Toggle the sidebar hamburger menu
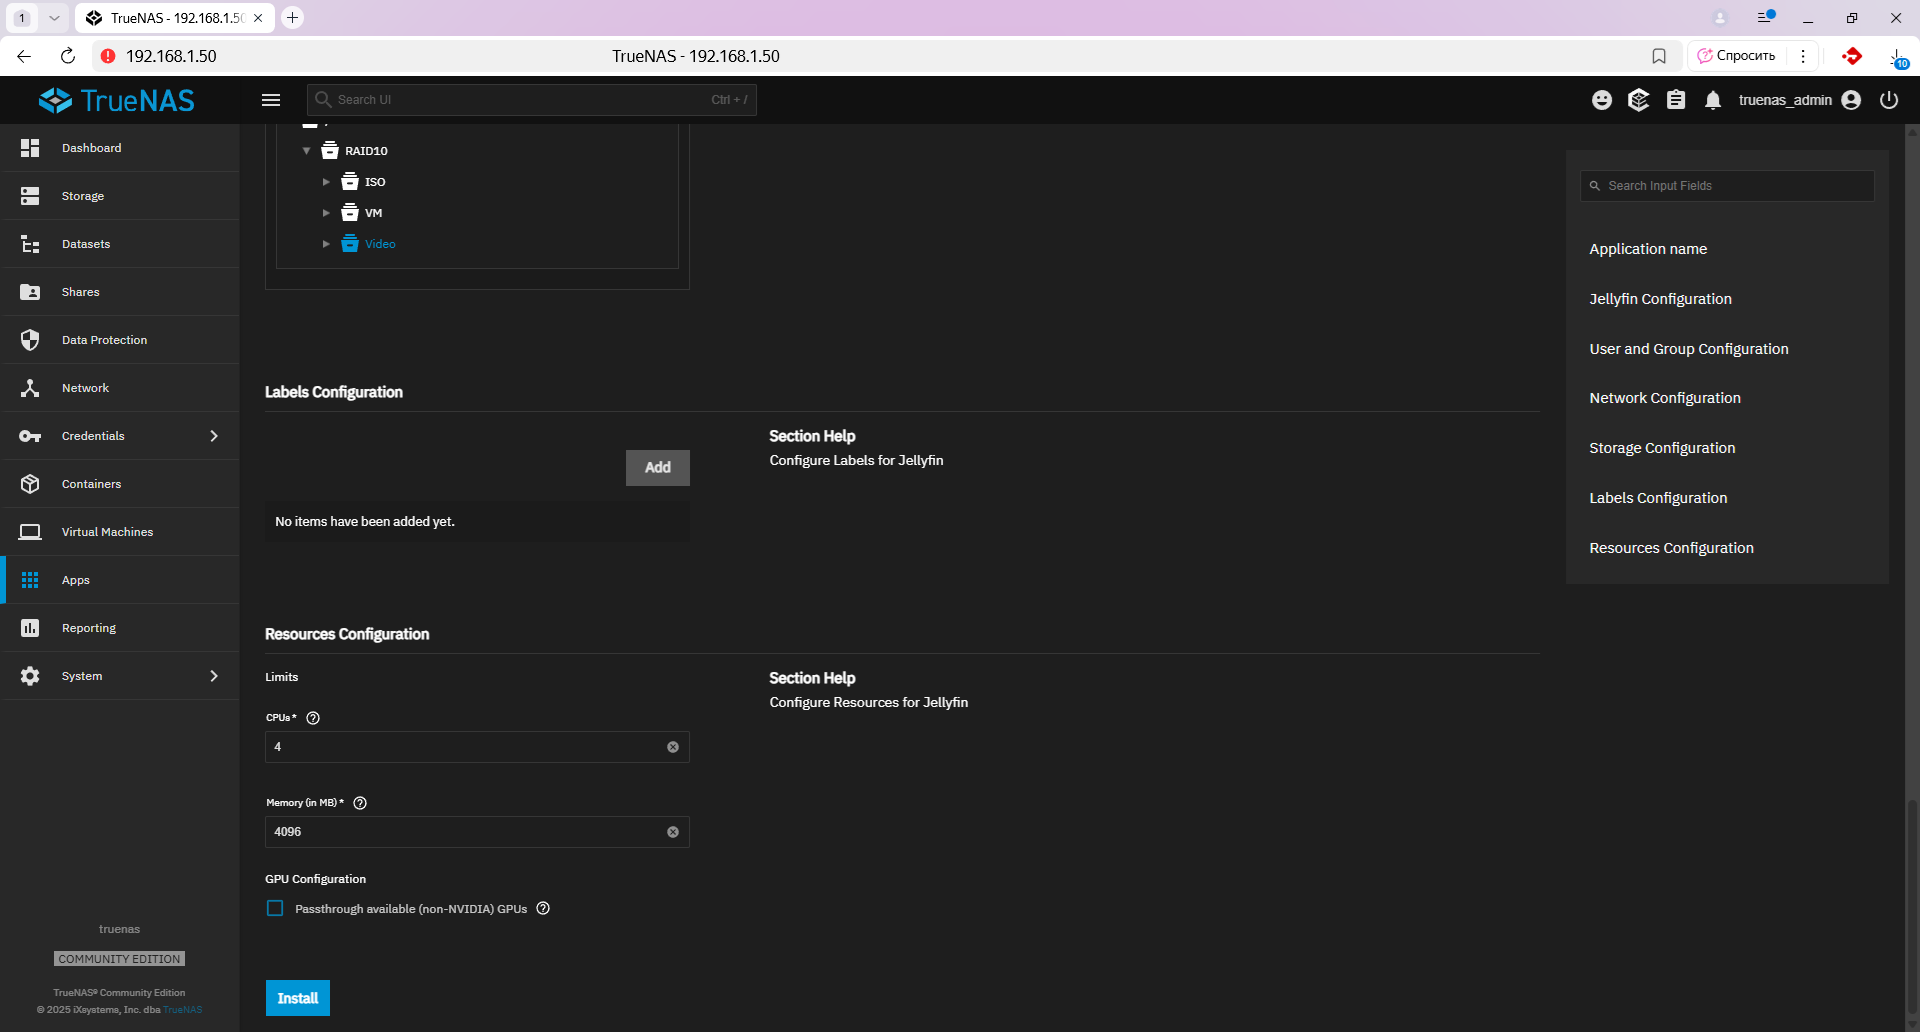Image resolution: width=1920 pixels, height=1032 pixels. [x=271, y=100]
